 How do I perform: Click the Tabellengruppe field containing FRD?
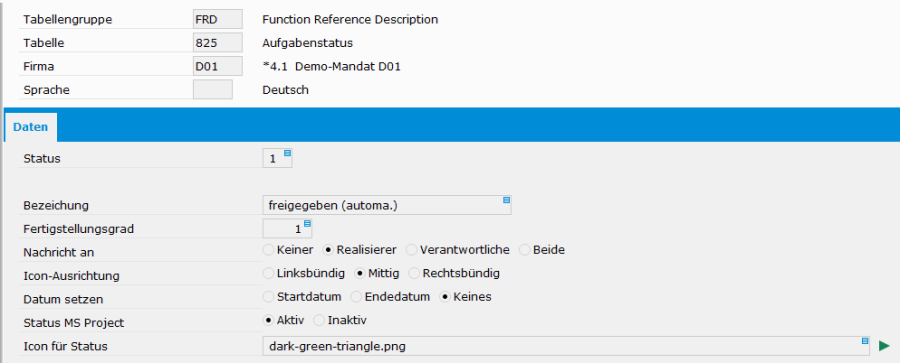tap(218, 19)
